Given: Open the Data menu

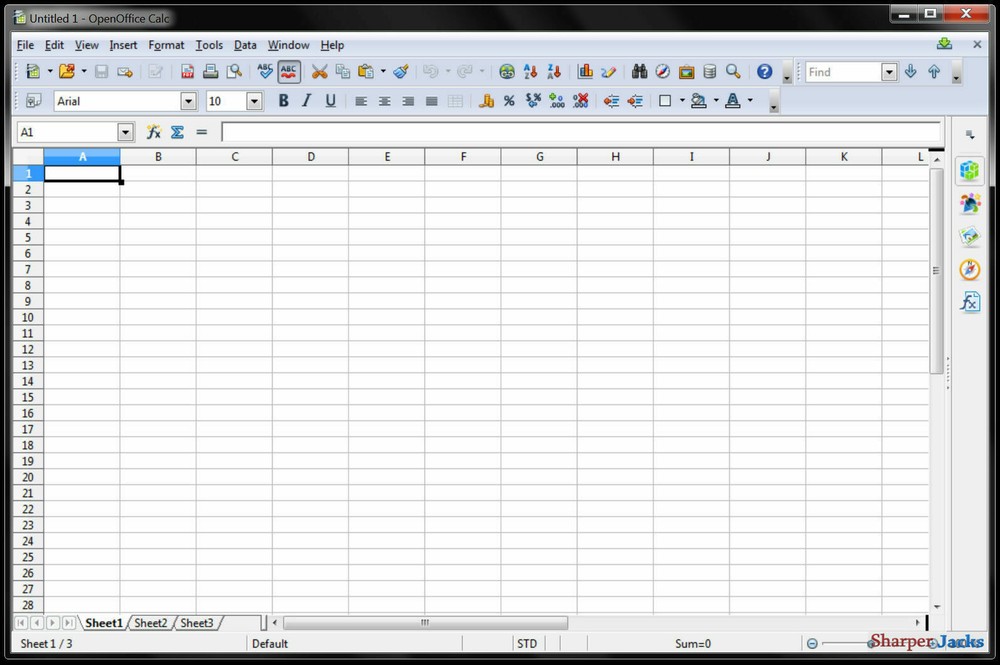Looking at the screenshot, I should coord(245,45).
